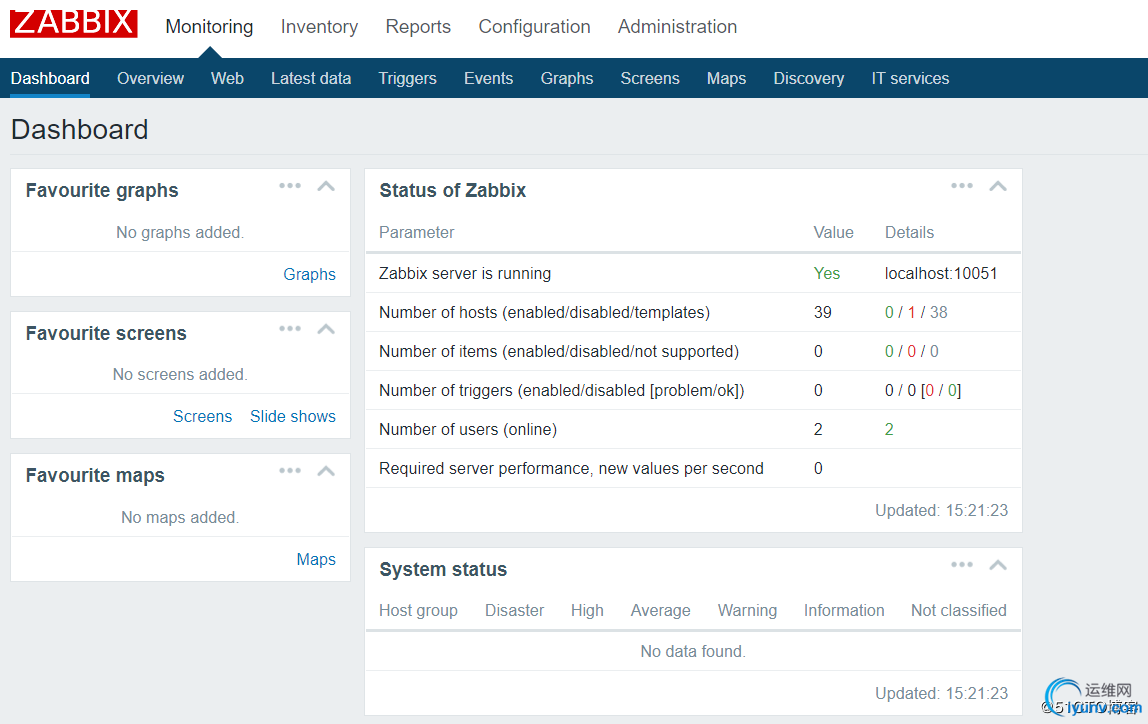Viewport: 1148px width, 724px height.
Task: Go to the Web submenu tab
Action: tap(227, 78)
